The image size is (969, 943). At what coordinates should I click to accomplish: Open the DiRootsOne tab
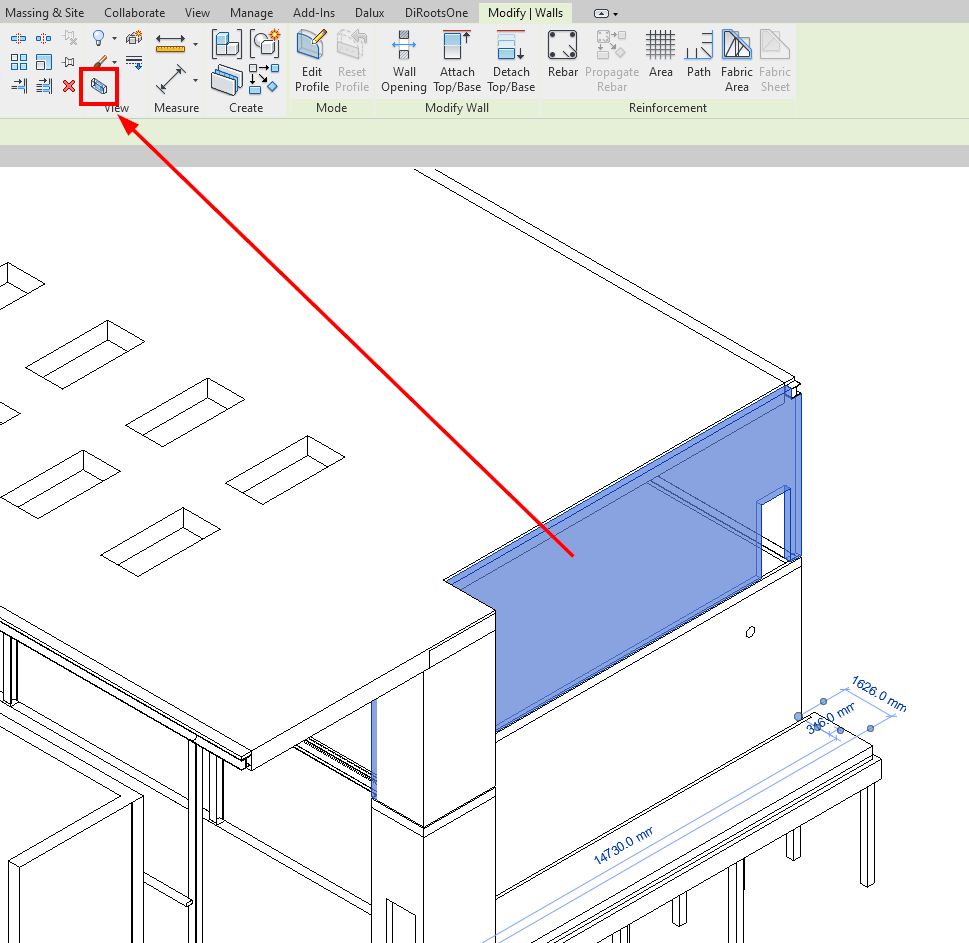436,13
